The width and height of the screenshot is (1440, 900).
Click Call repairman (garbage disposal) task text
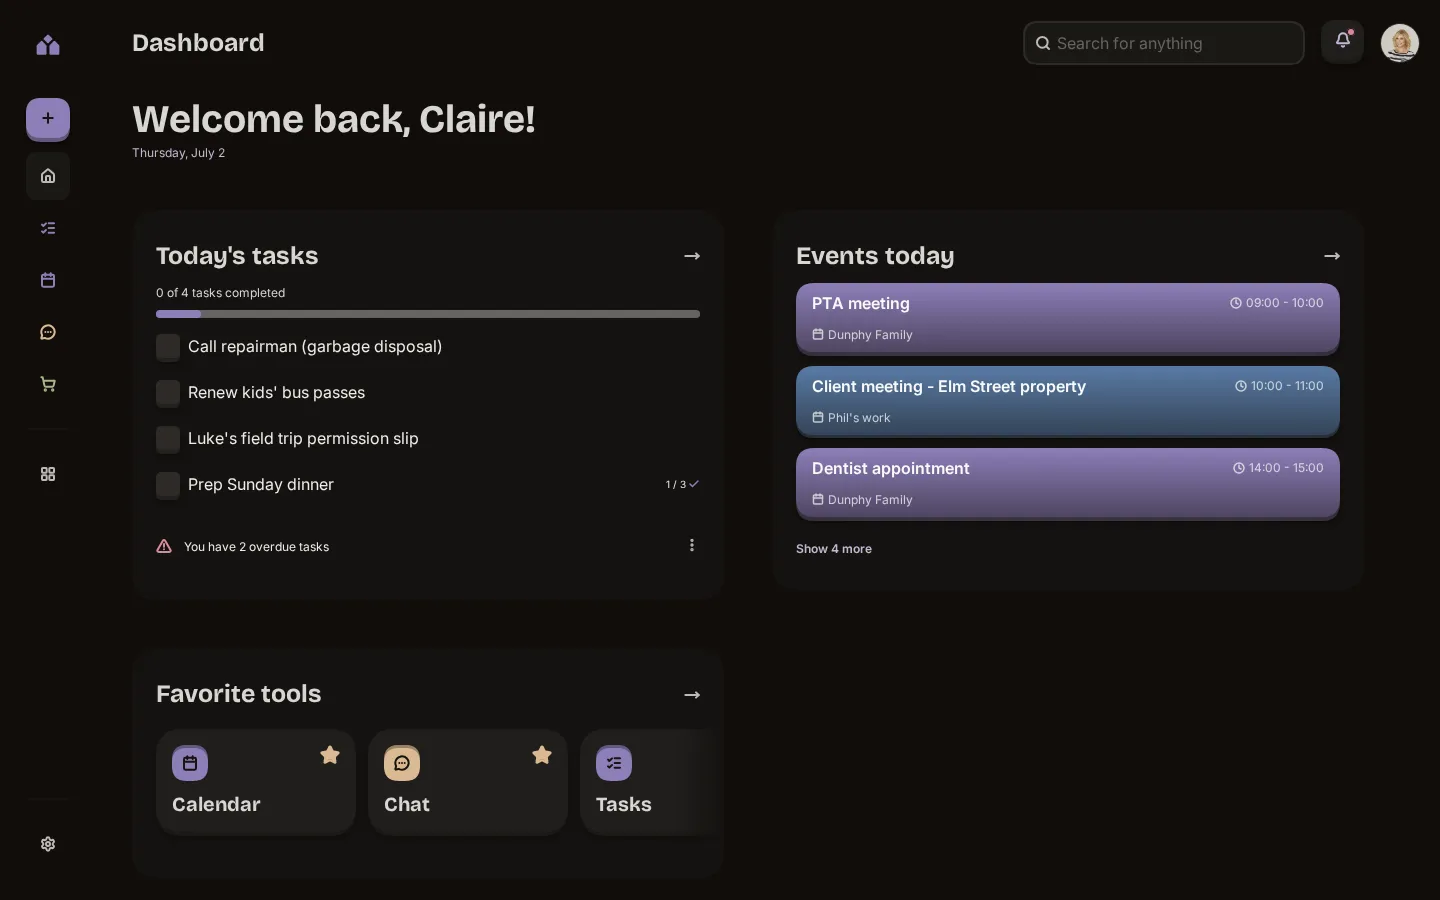coord(315,347)
